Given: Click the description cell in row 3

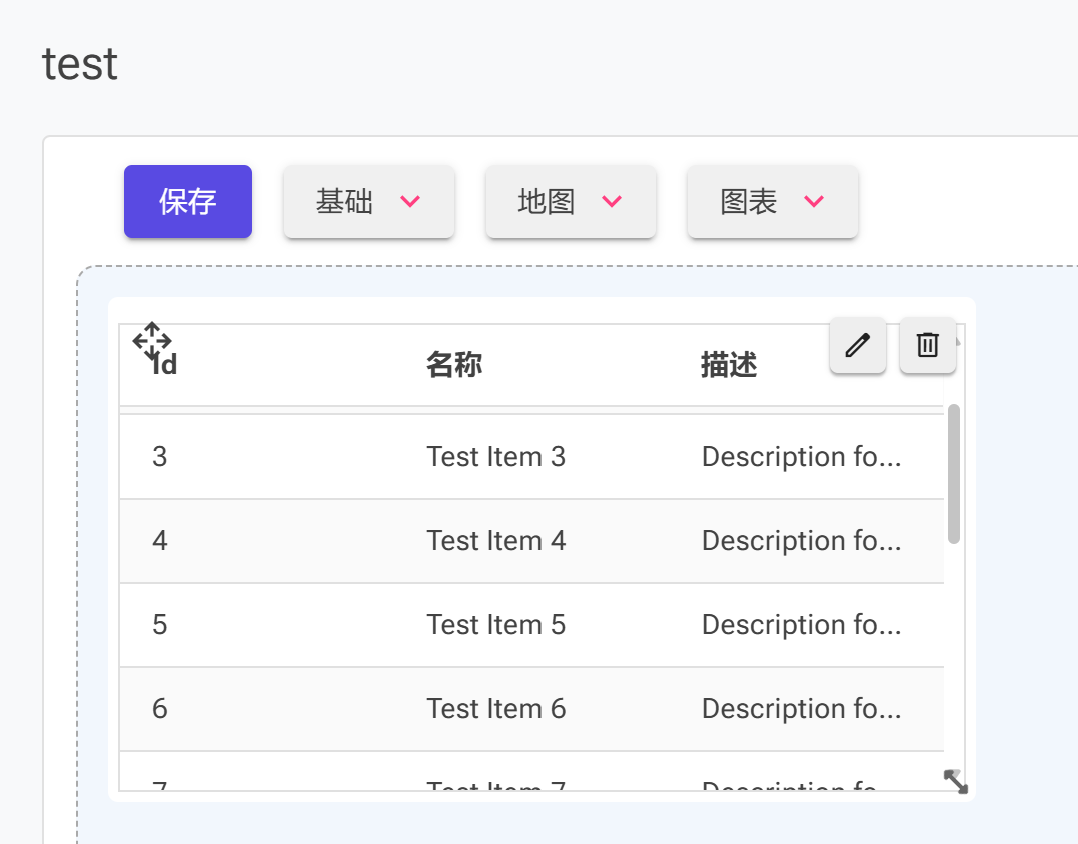Looking at the screenshot, I should click(x=806, y=456).
